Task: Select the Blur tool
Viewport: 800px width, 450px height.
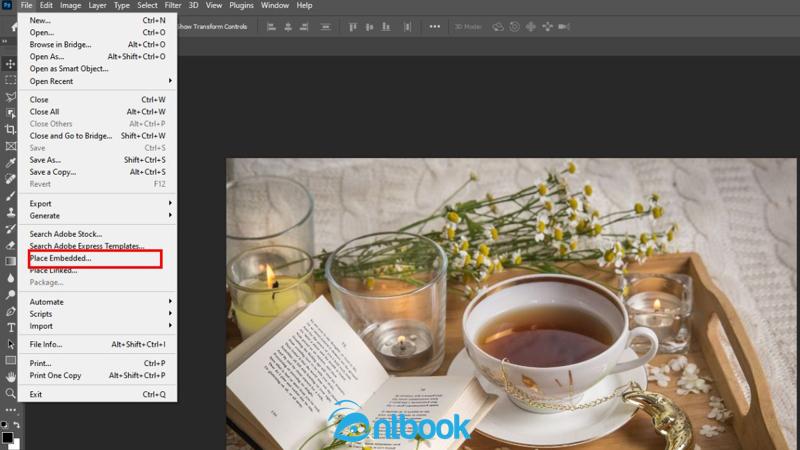Action: (10, 279)
